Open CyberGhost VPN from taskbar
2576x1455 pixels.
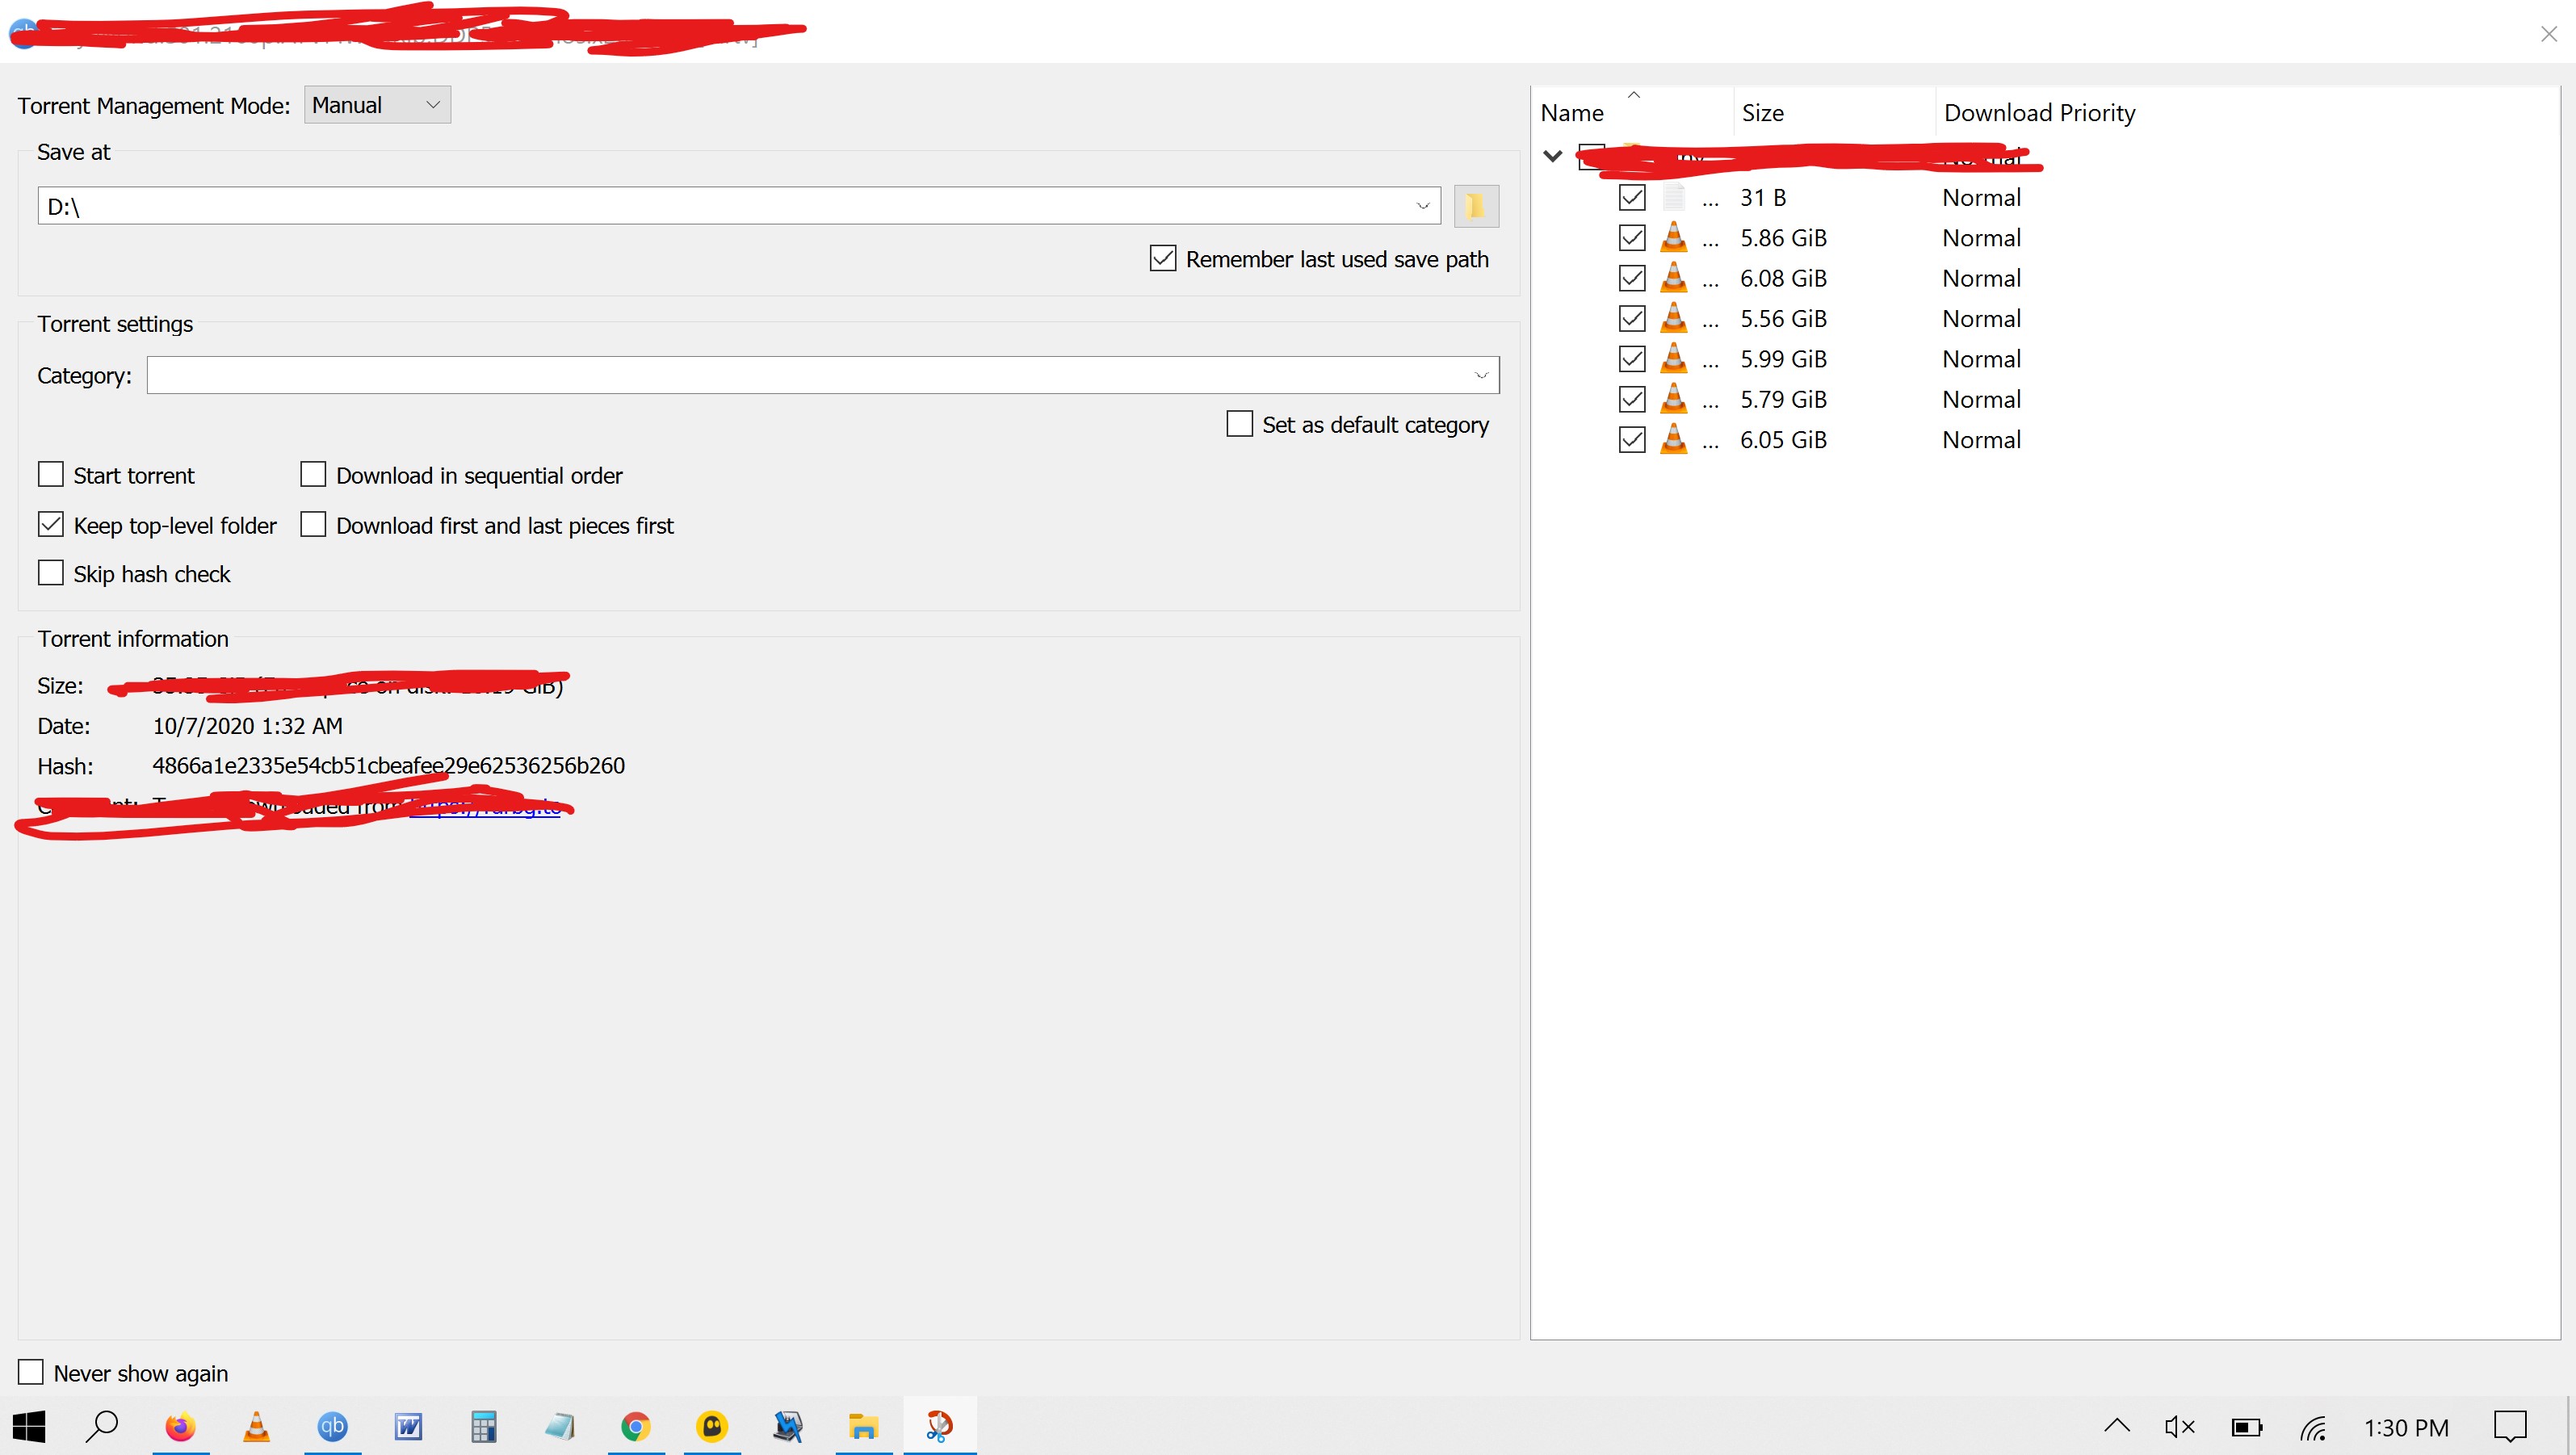coord(712,1426)
